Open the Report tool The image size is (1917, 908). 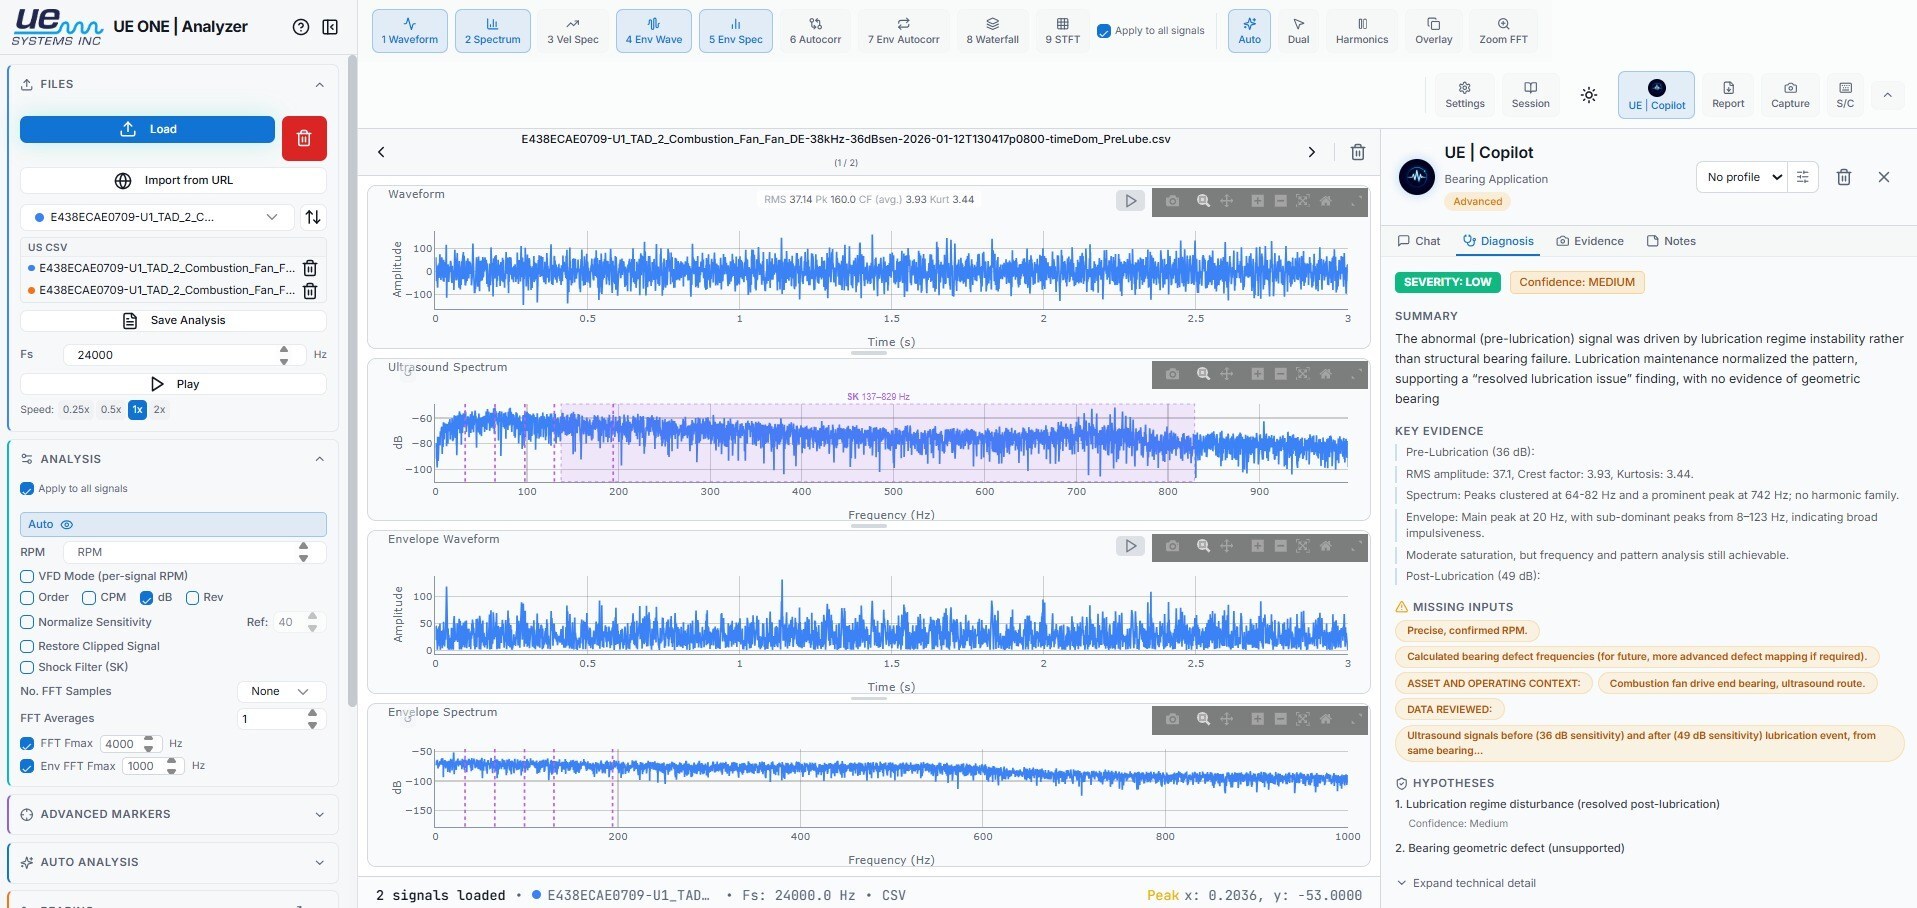coord(1728,95)
